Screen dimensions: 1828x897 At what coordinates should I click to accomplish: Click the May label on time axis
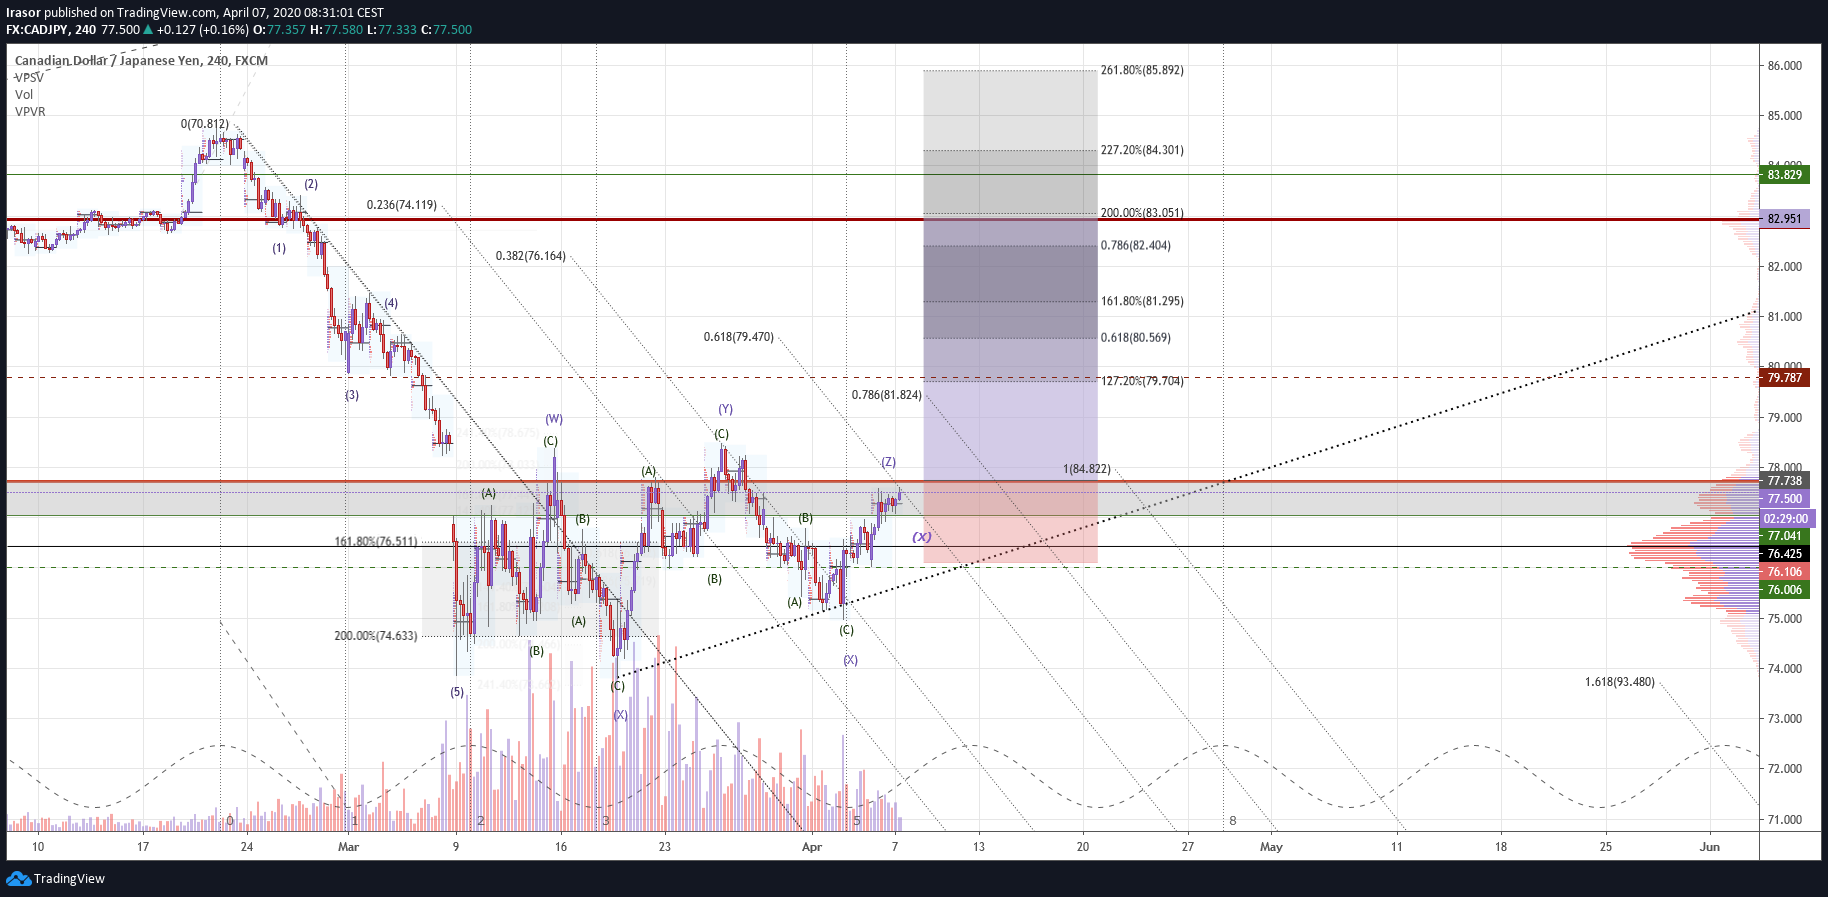coord(1271,847)
